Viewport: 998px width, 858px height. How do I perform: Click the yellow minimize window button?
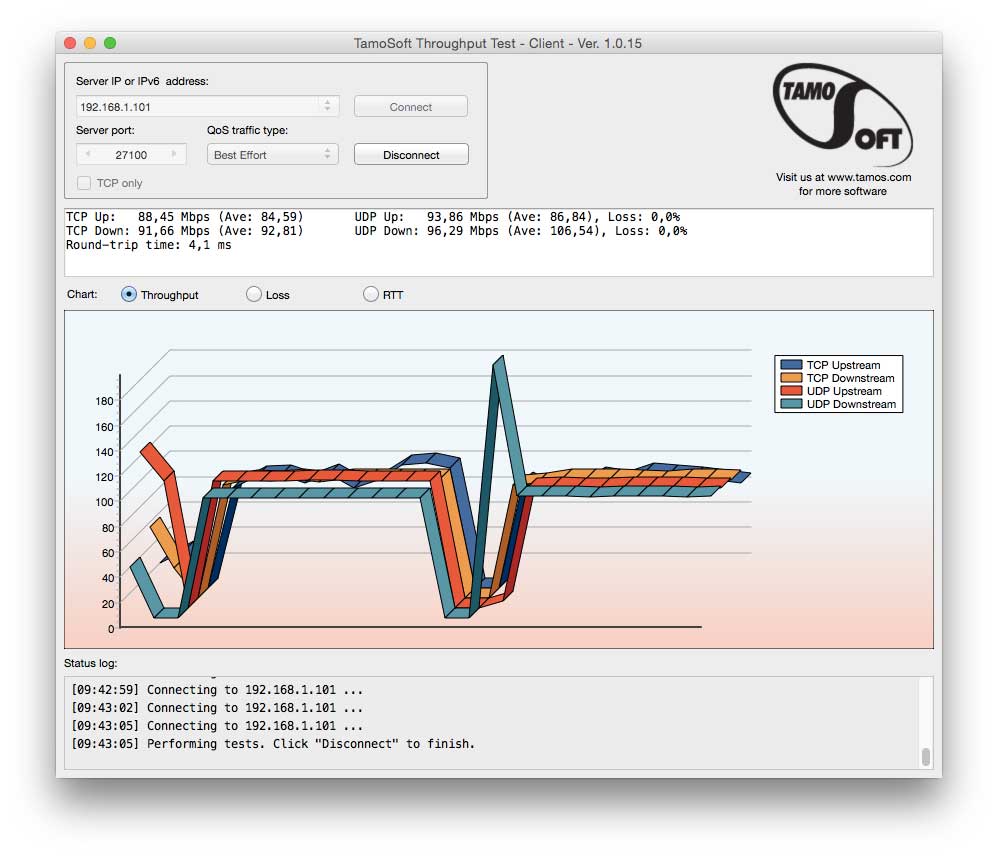point(90,43)
